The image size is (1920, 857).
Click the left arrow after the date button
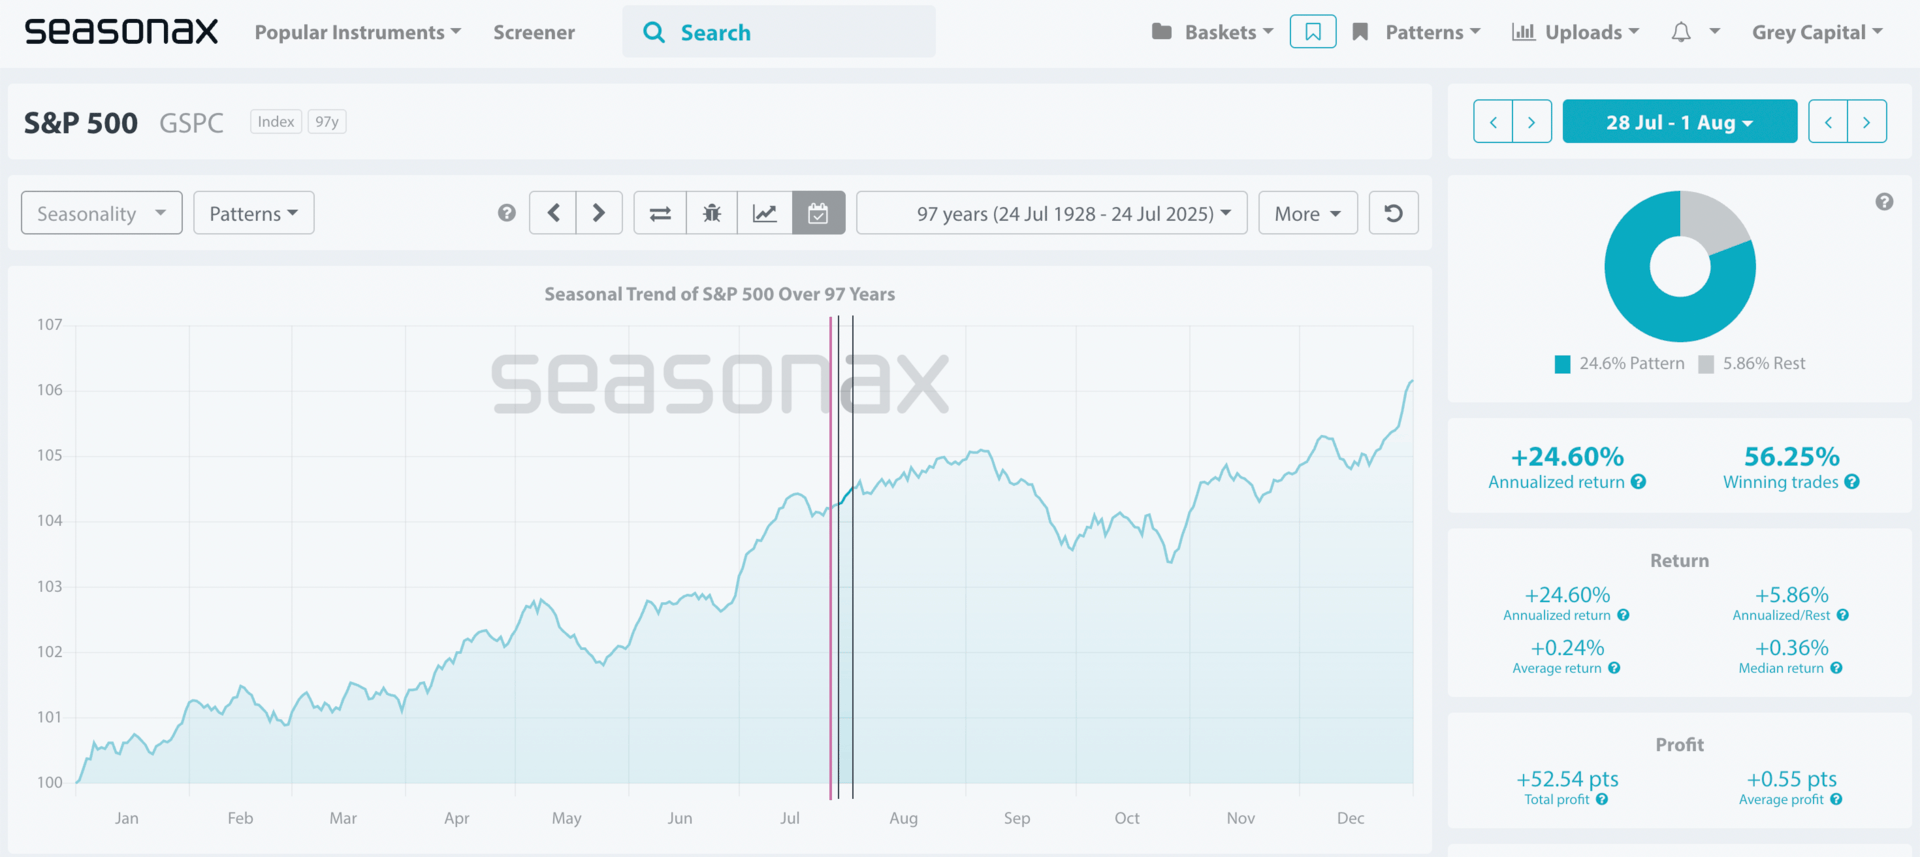point(1828,122)
